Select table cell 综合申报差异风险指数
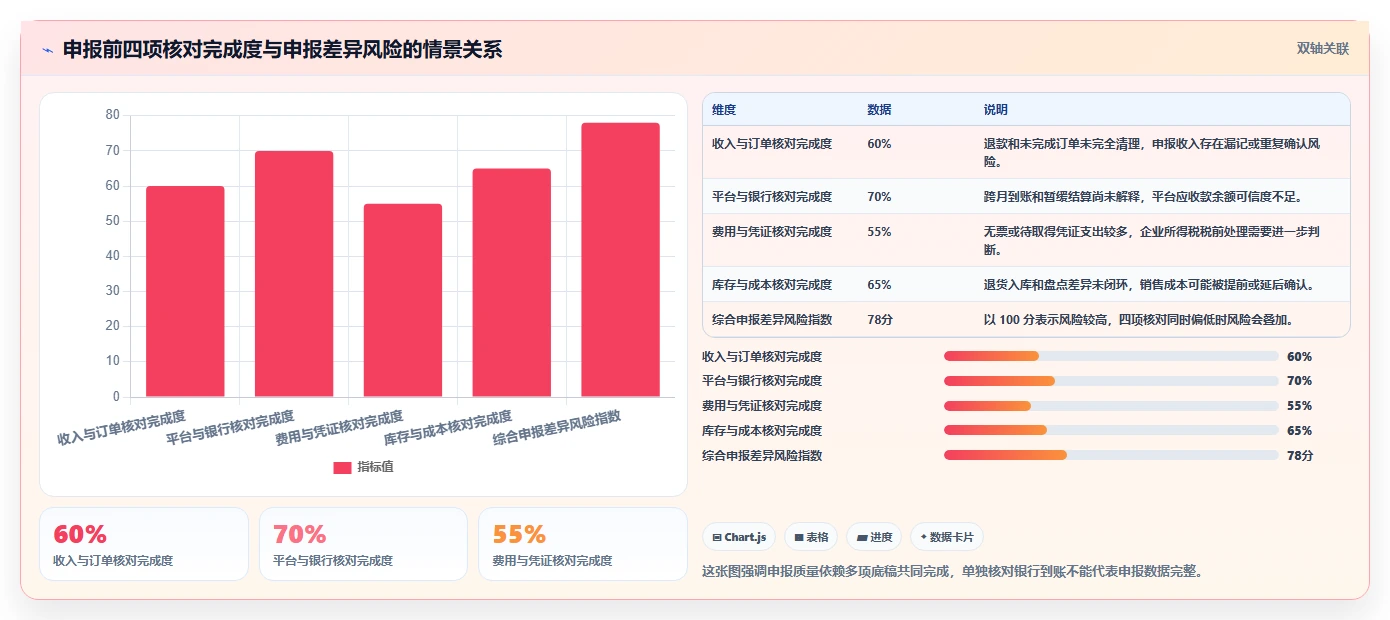Screen dimensions: 1390x620 [x=772, y=320]
